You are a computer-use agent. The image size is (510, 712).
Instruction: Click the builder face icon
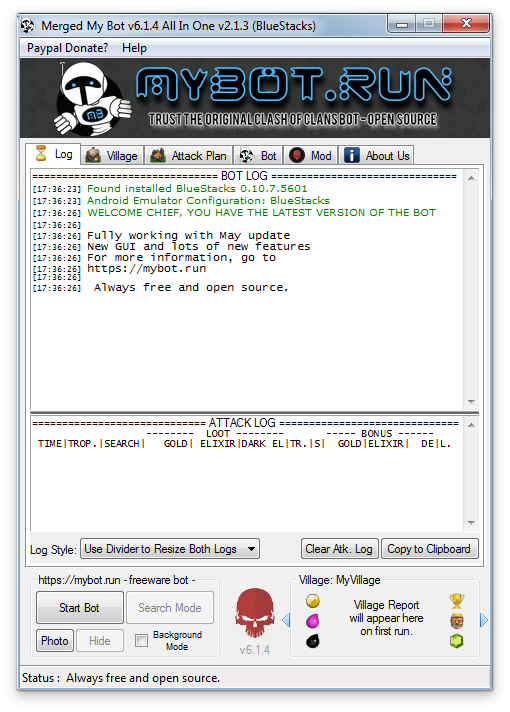tap(457, 621)
